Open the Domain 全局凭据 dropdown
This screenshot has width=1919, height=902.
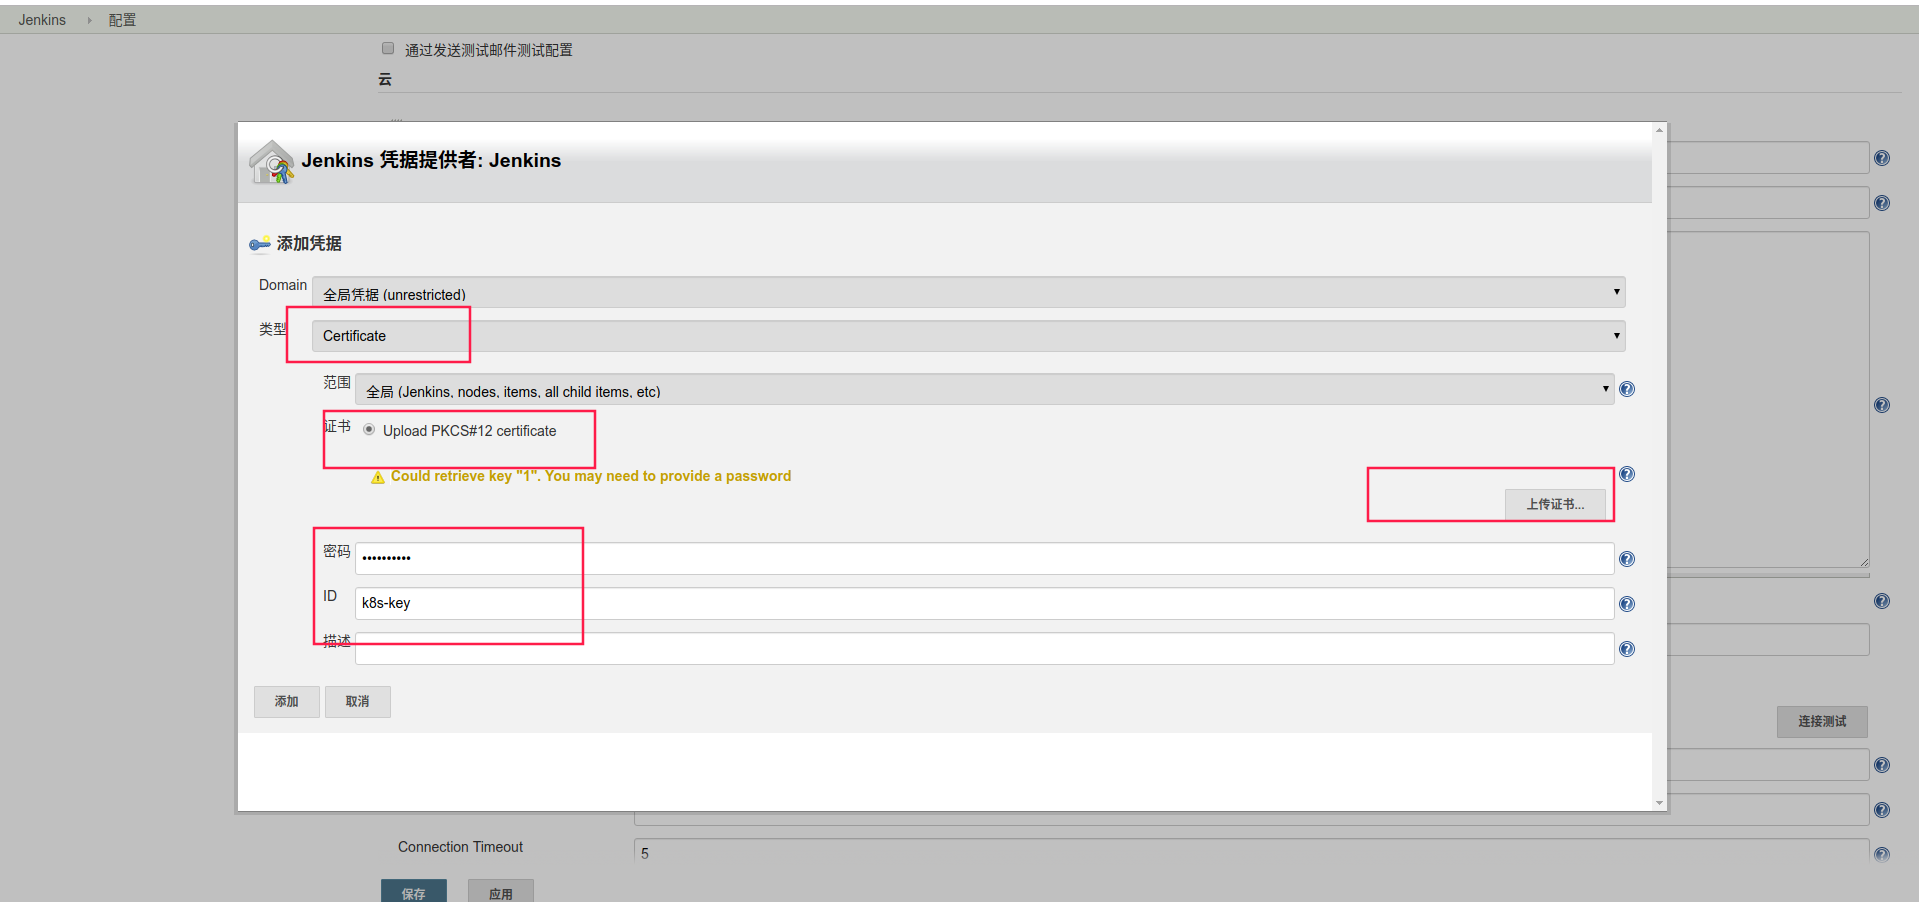coord(969,292)
